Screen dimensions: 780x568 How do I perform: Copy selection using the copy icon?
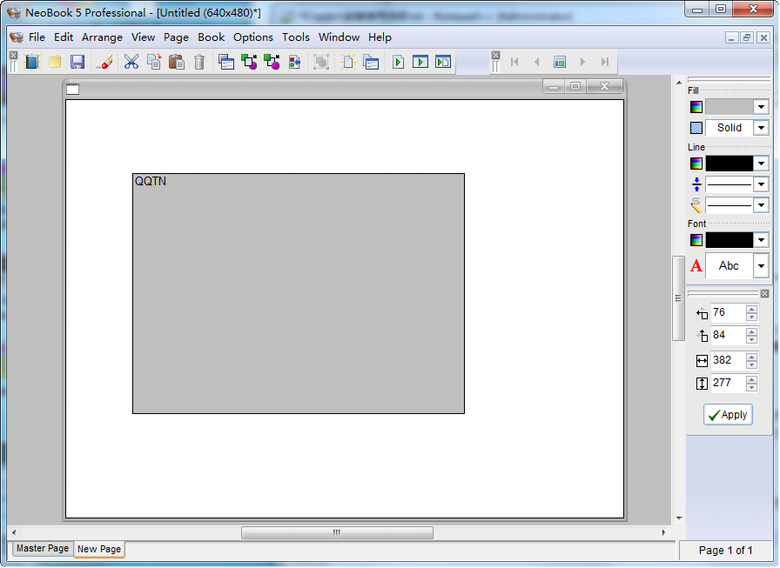click(154, 62)
